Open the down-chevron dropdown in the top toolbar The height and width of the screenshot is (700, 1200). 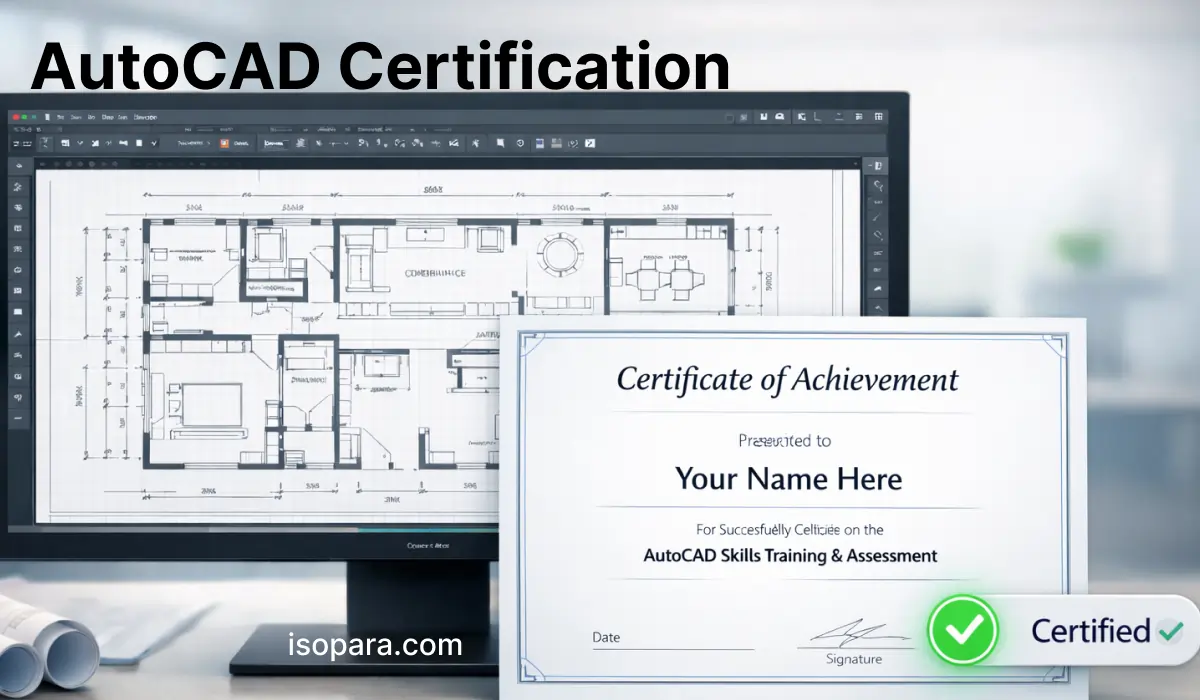coord(79,143)
